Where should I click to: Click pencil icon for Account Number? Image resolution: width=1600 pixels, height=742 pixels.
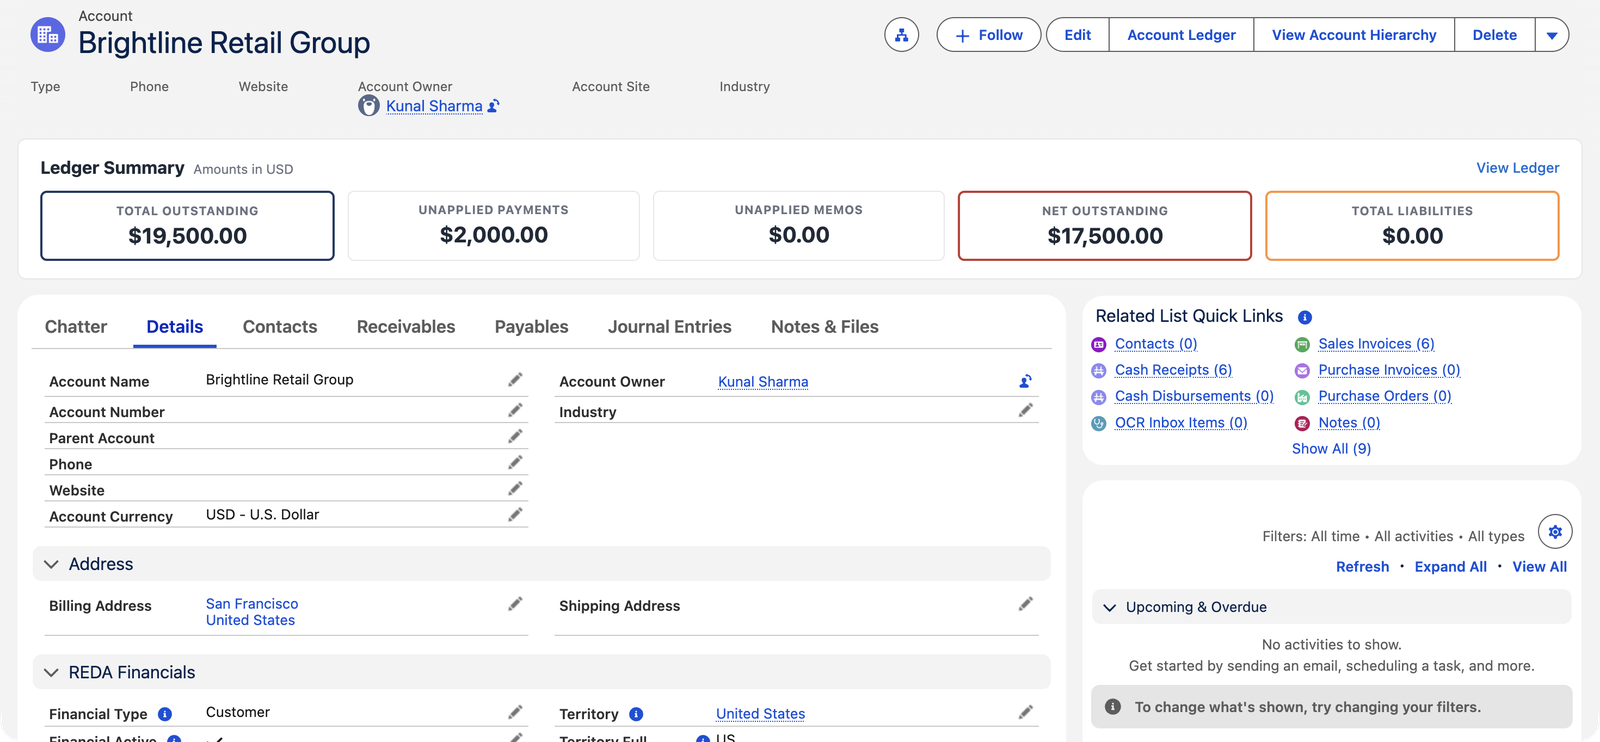pos(515,410)
